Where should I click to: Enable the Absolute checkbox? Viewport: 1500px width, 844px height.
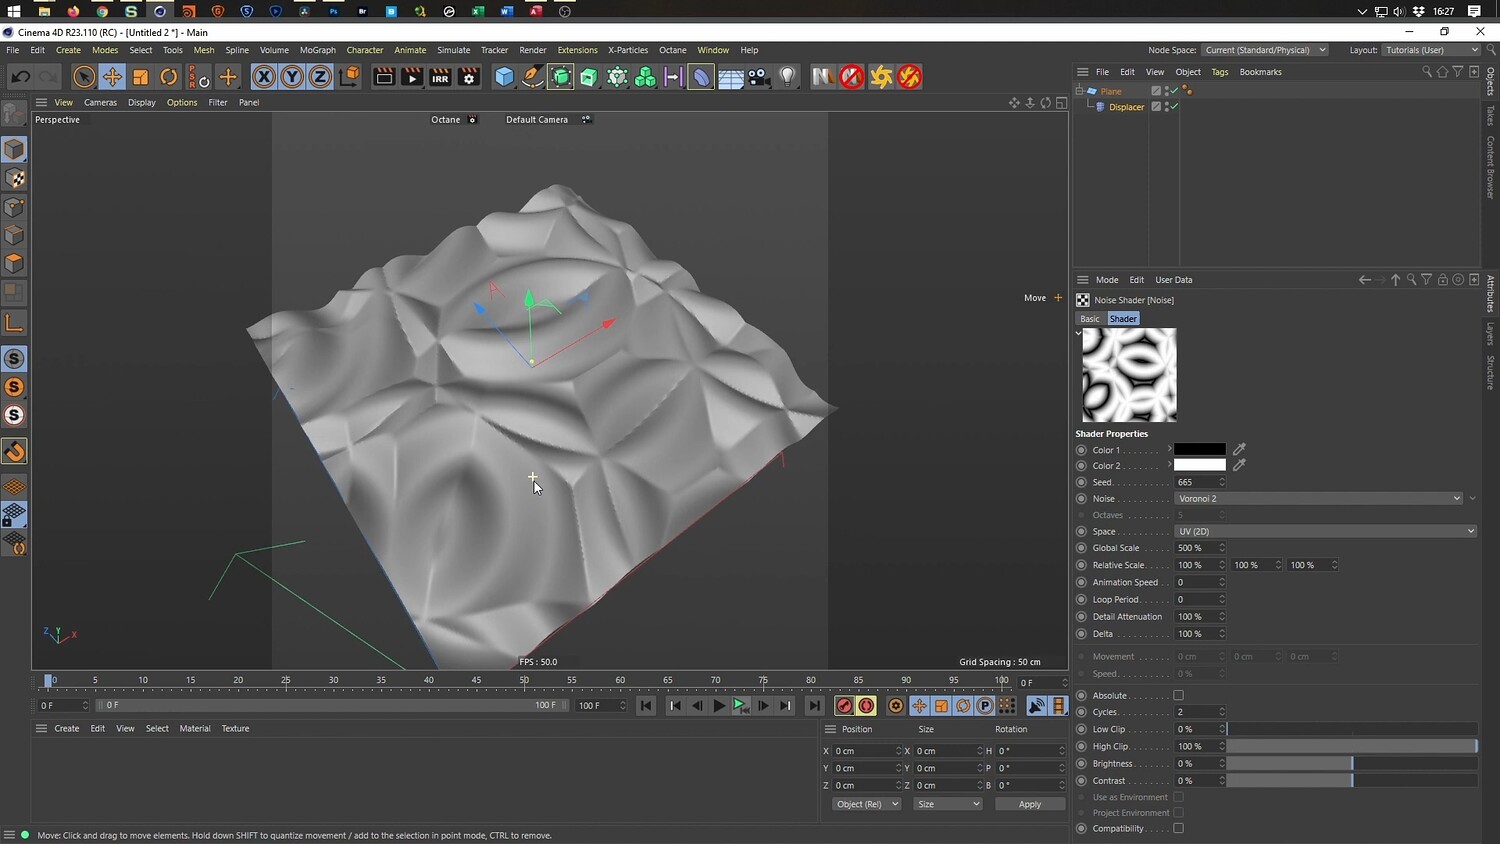click(1178, 696)
